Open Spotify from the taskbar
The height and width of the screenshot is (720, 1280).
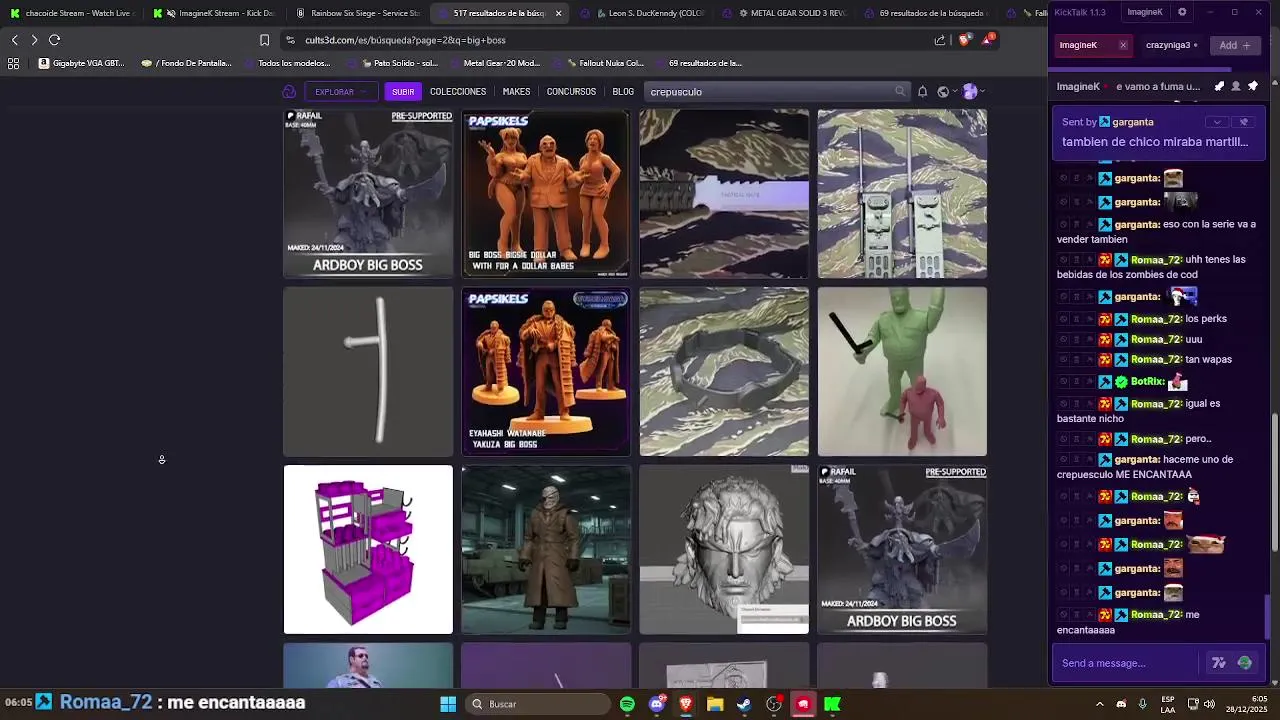[627, 704]
